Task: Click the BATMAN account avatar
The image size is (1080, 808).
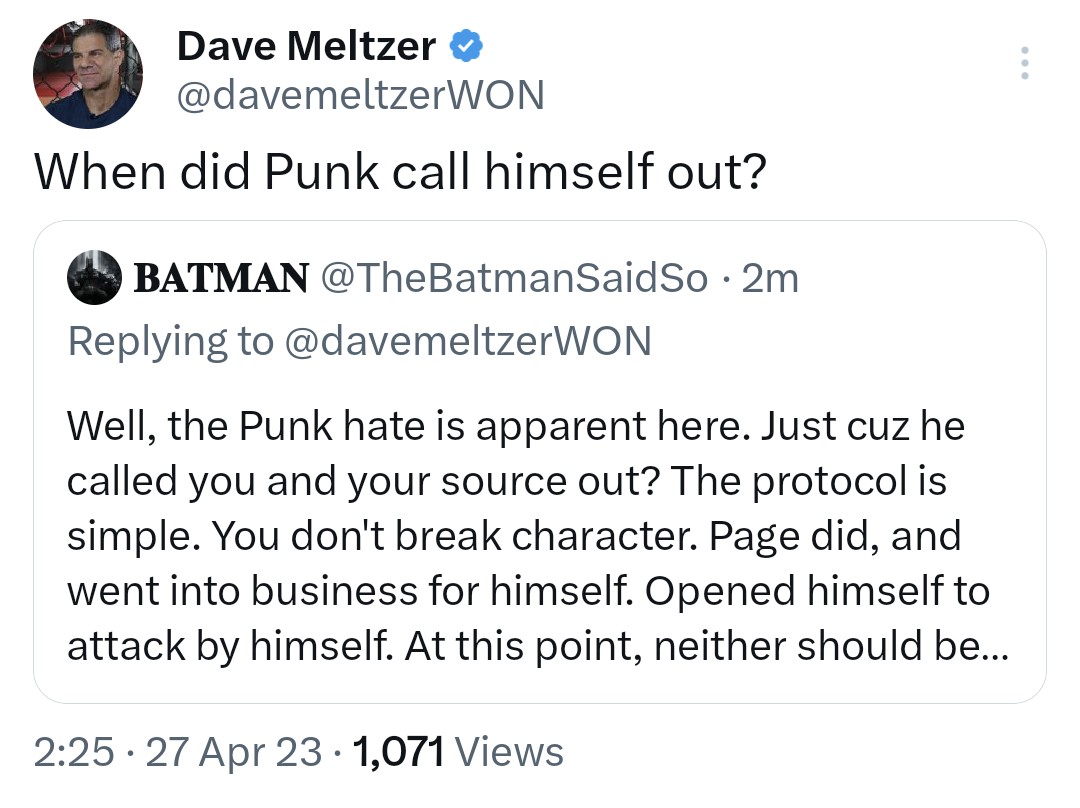Action: pyautogui.click(x=95, y=277)
